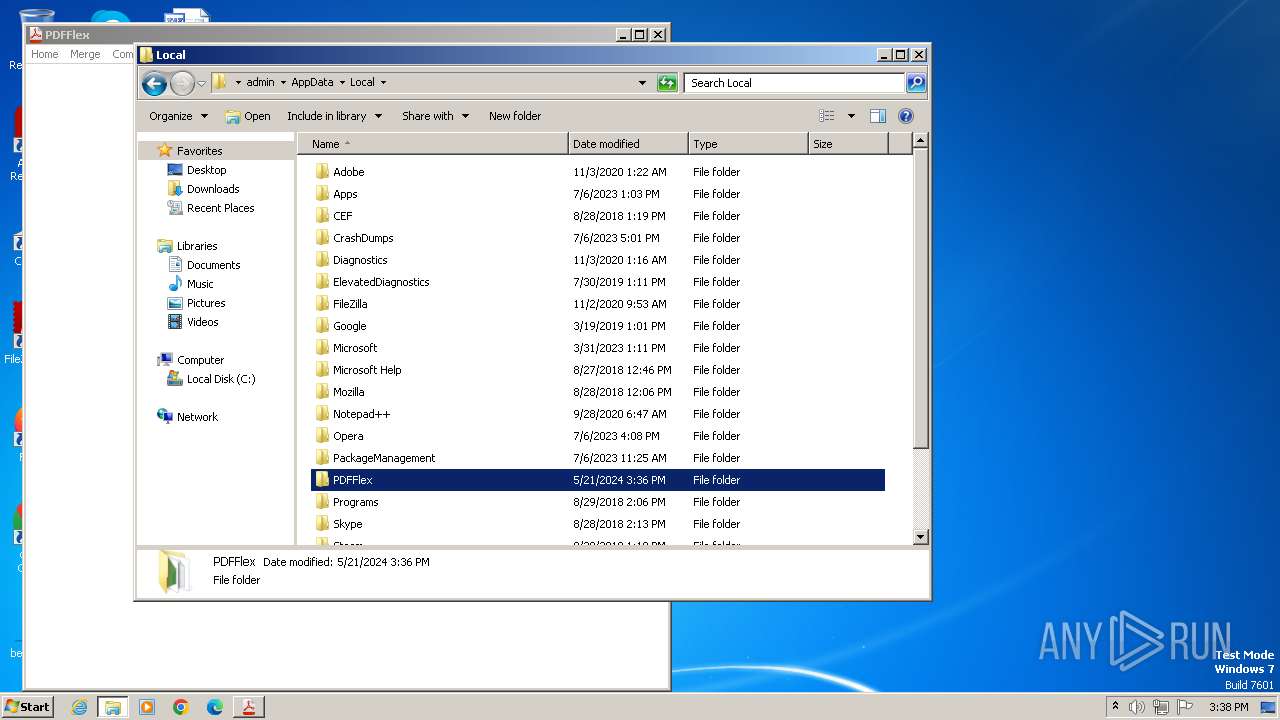Select the Adobe folder icon
Screen dimensions: 1280x720
tap(322, 172)
